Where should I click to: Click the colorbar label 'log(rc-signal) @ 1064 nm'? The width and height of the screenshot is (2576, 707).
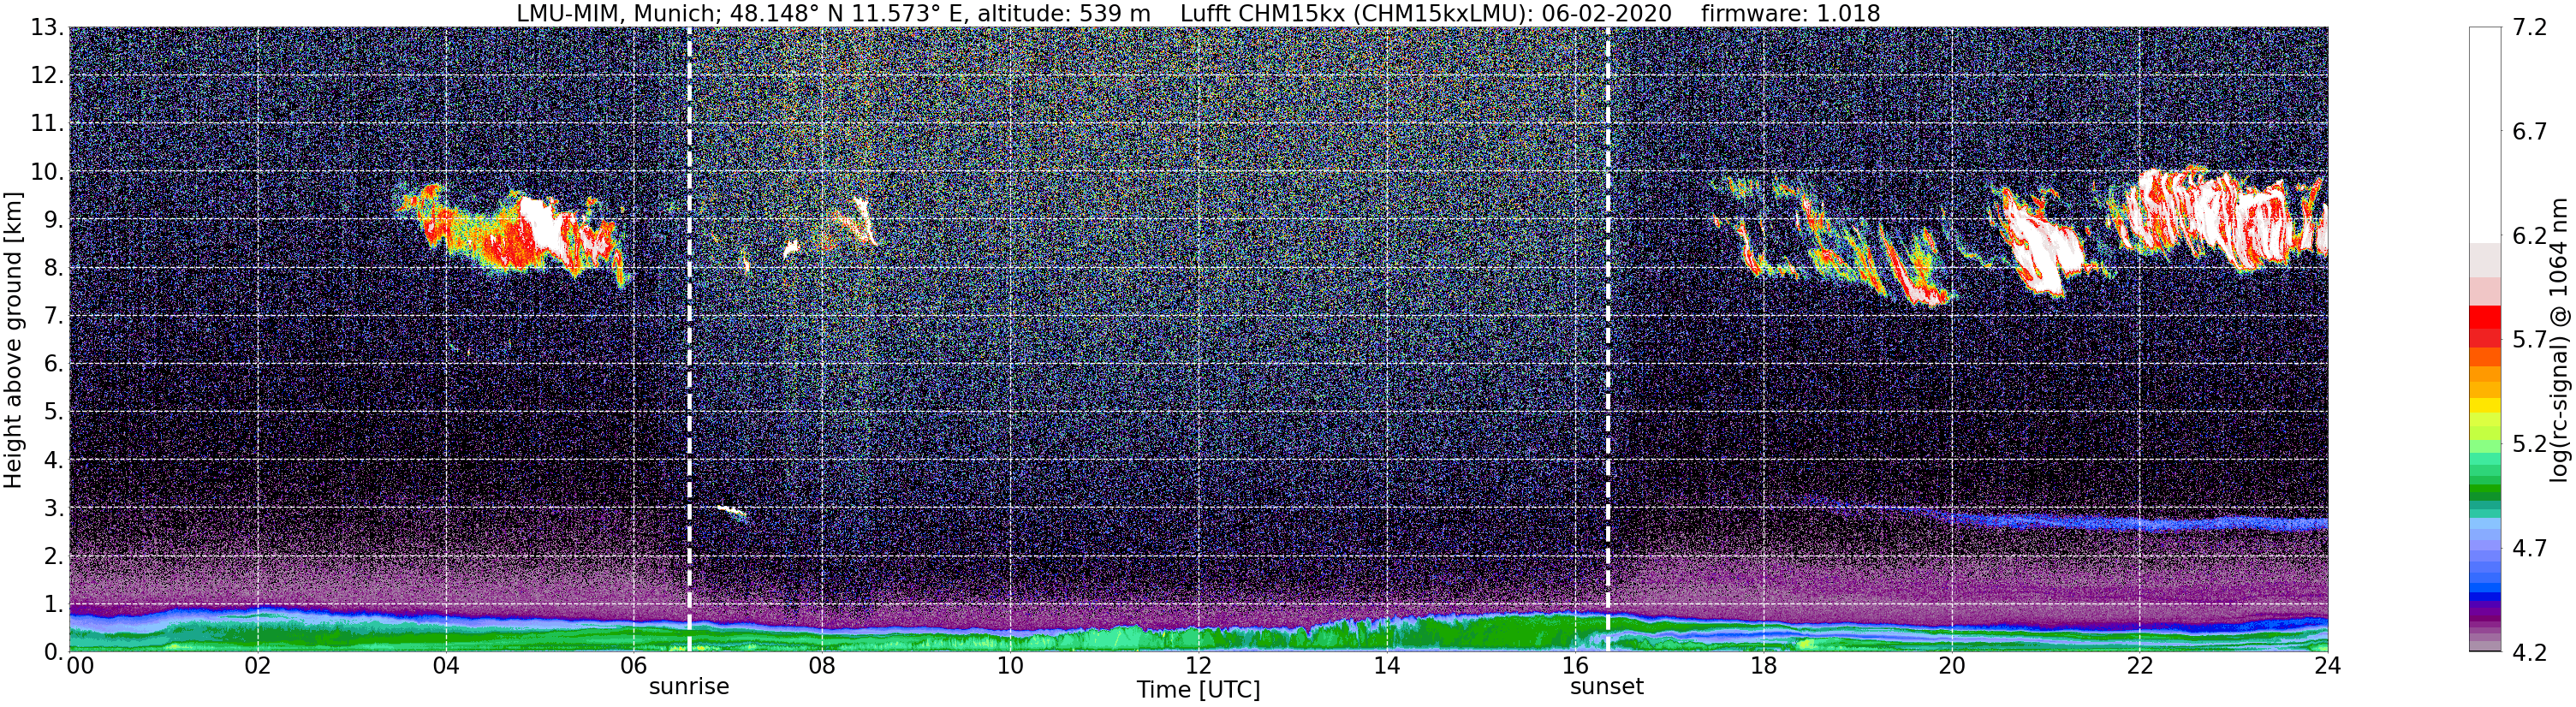(x=2559, y=340)
